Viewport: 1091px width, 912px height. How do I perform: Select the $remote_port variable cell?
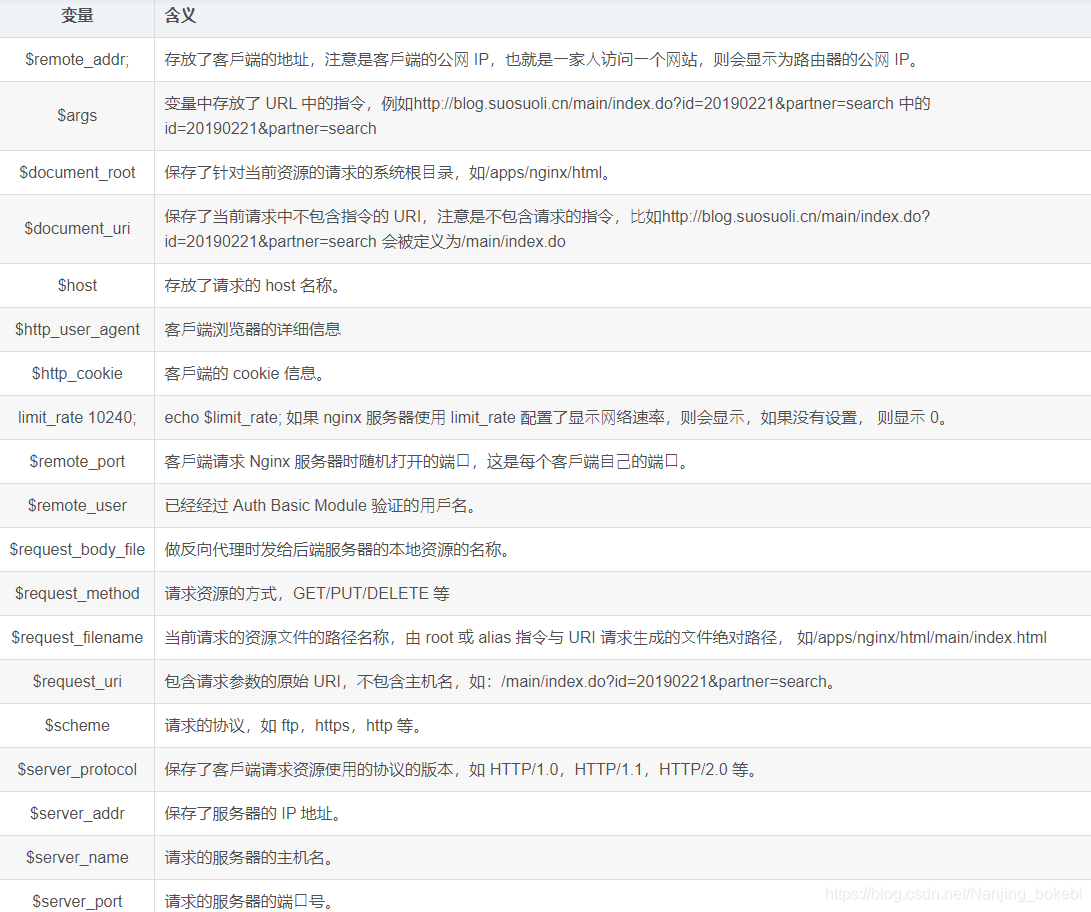77,461
